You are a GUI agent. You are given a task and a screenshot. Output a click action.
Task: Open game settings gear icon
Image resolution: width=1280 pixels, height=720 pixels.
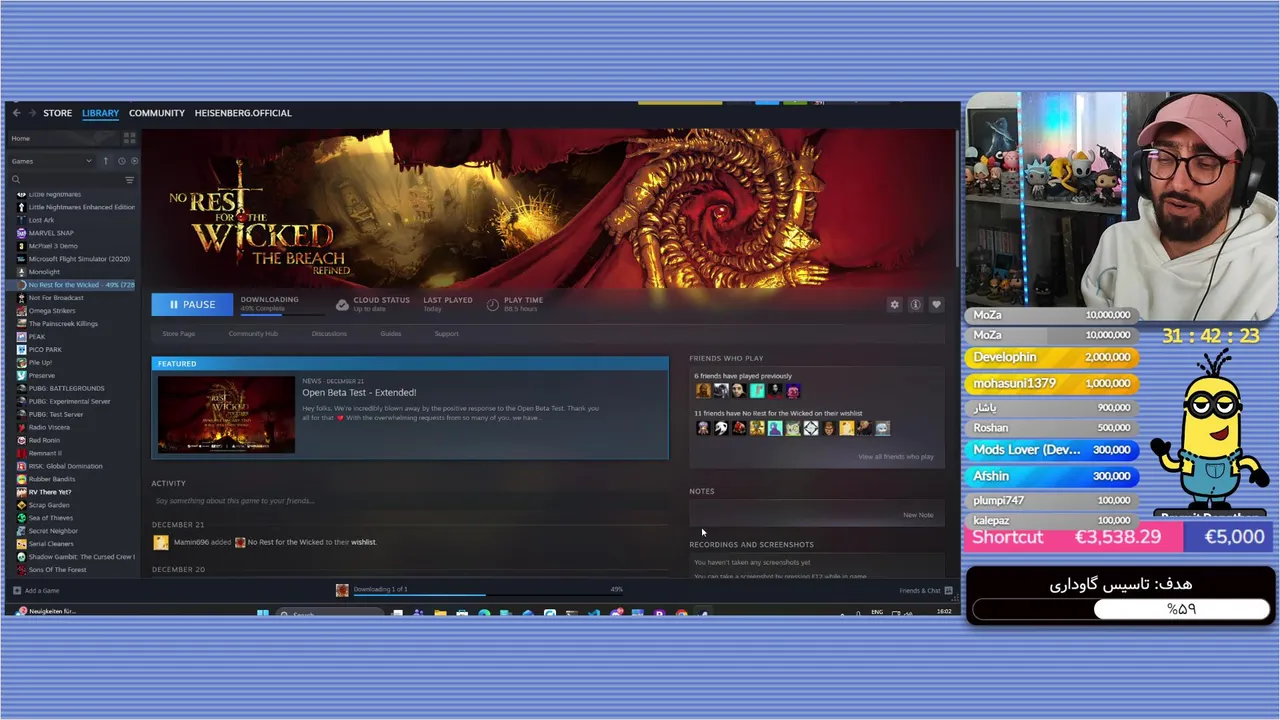click(x=894, y=304)
